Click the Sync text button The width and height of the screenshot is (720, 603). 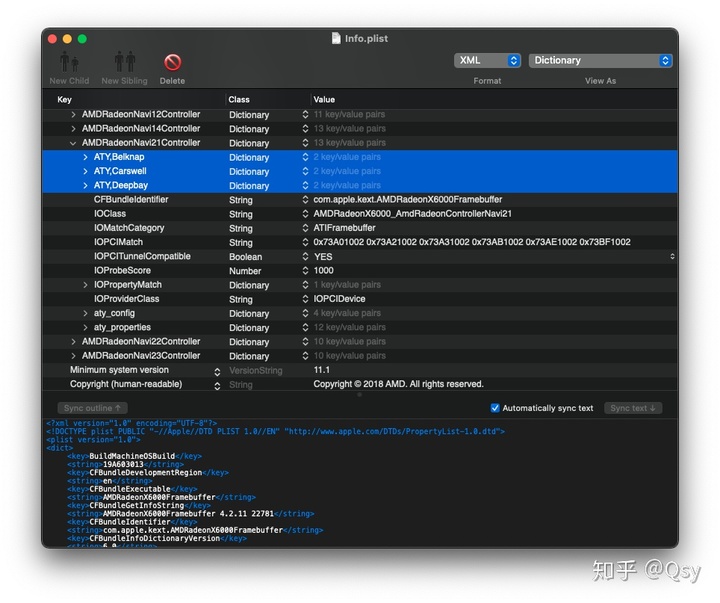point(633,408)
